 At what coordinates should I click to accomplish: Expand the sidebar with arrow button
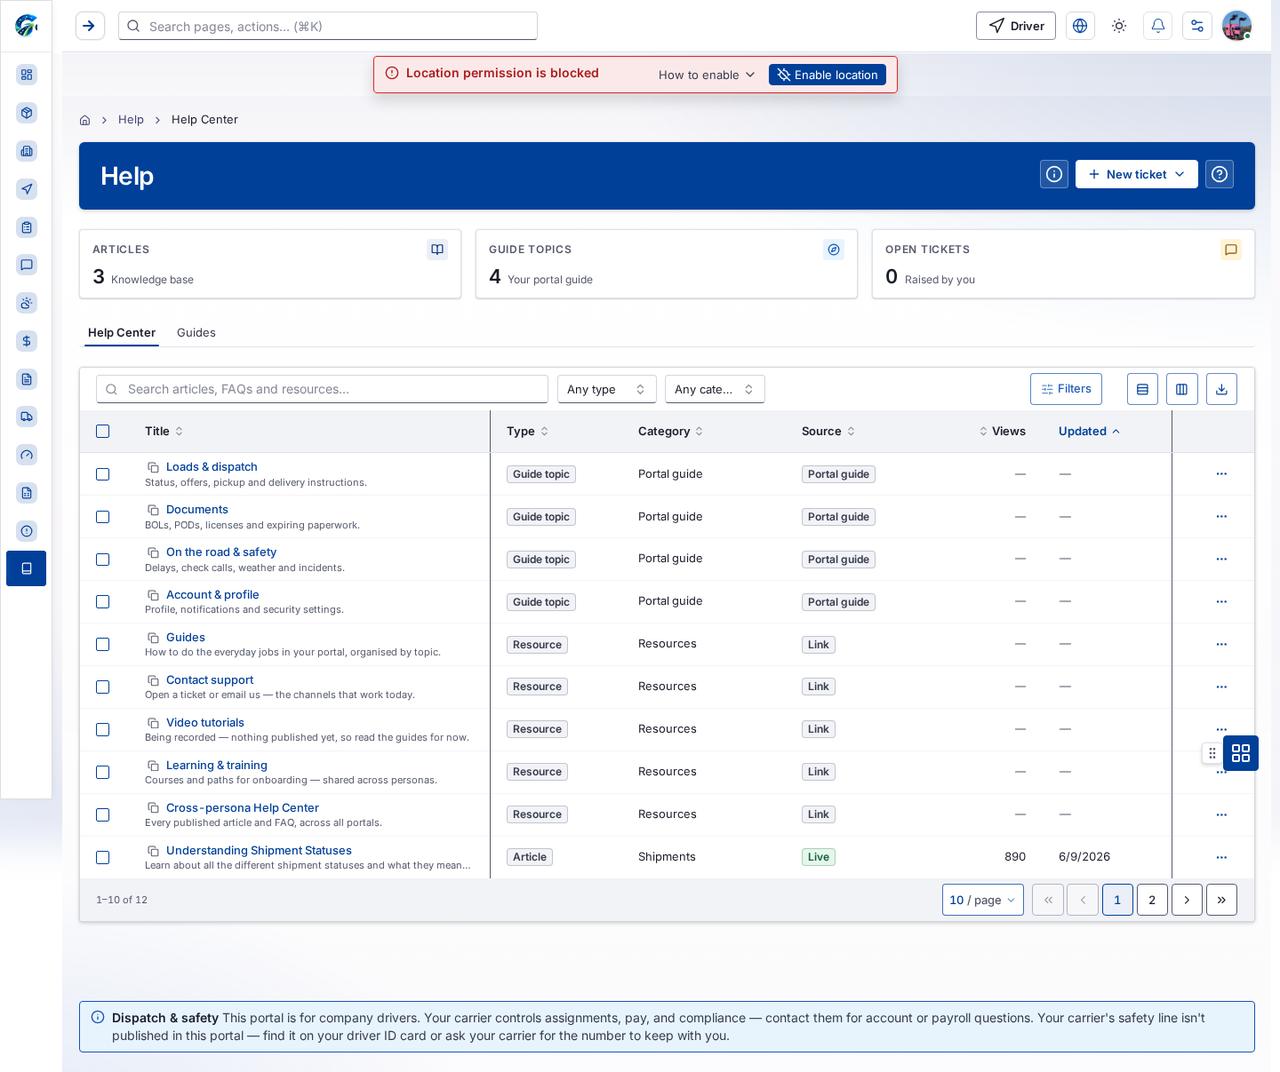(90, 26)
